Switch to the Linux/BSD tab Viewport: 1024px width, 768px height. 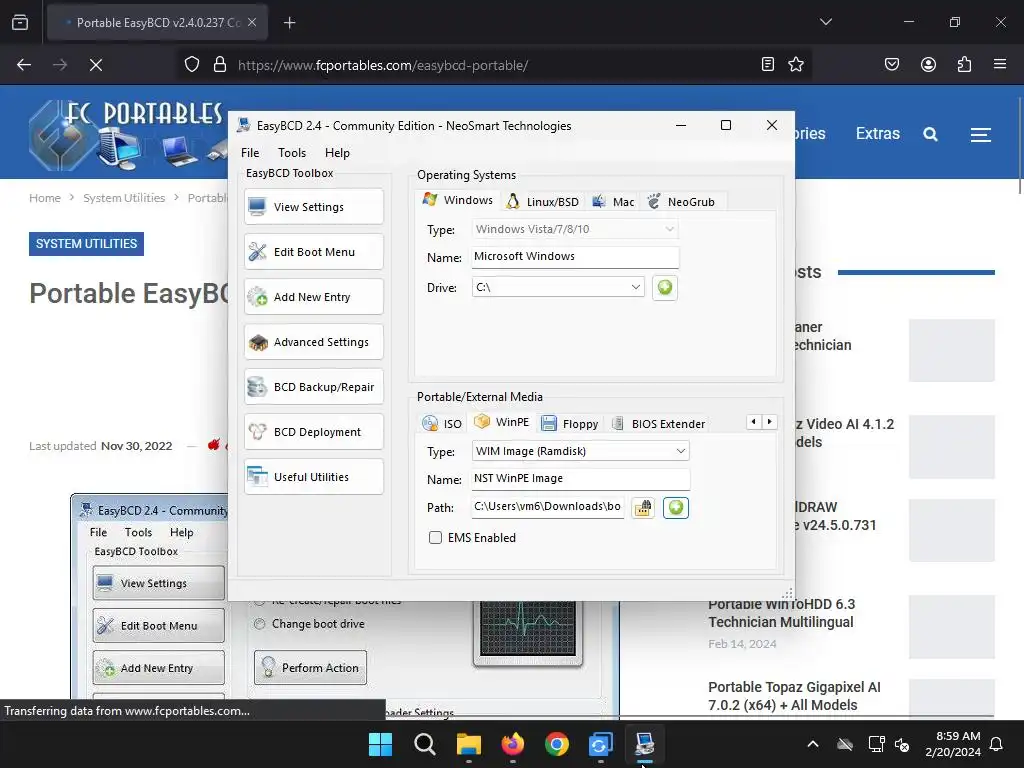[543, 202]
